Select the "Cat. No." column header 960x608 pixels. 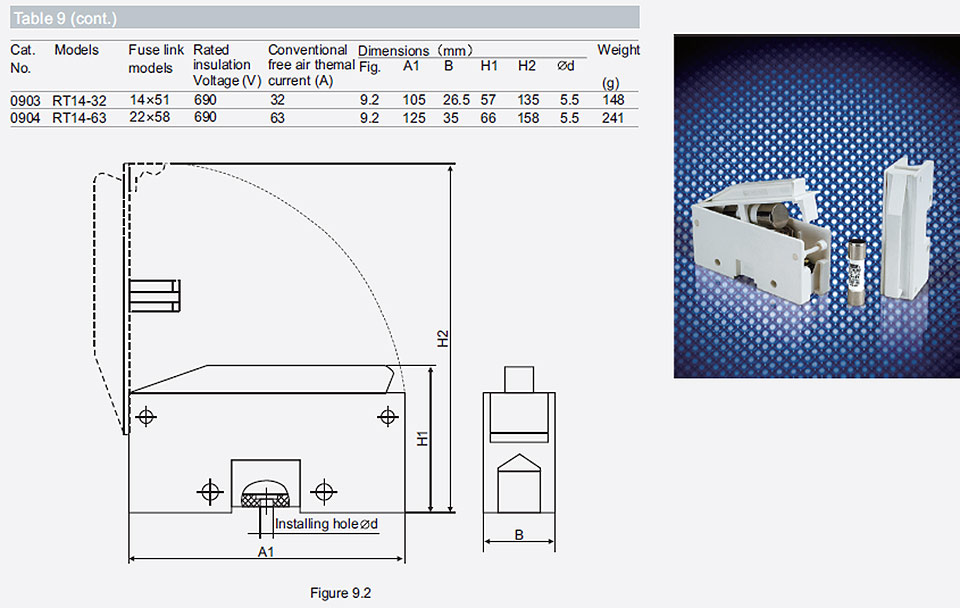tap(22, 59)
